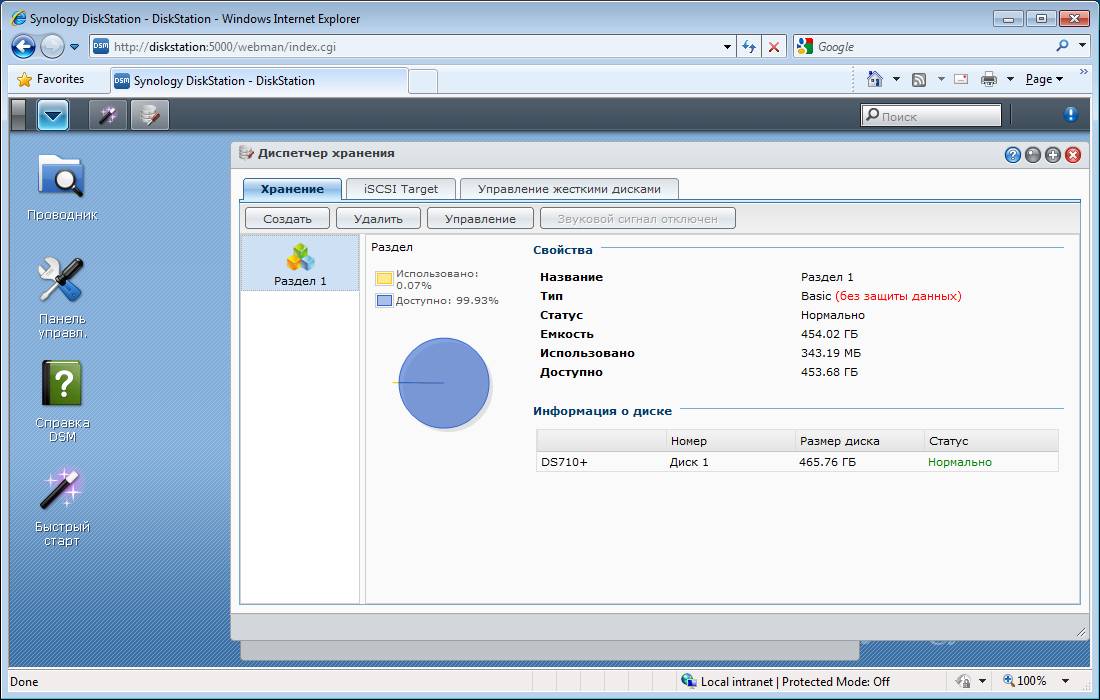Click the volume usage pie chart
The width and height of the screenshot is (1100, 700).
pos(443,383)
